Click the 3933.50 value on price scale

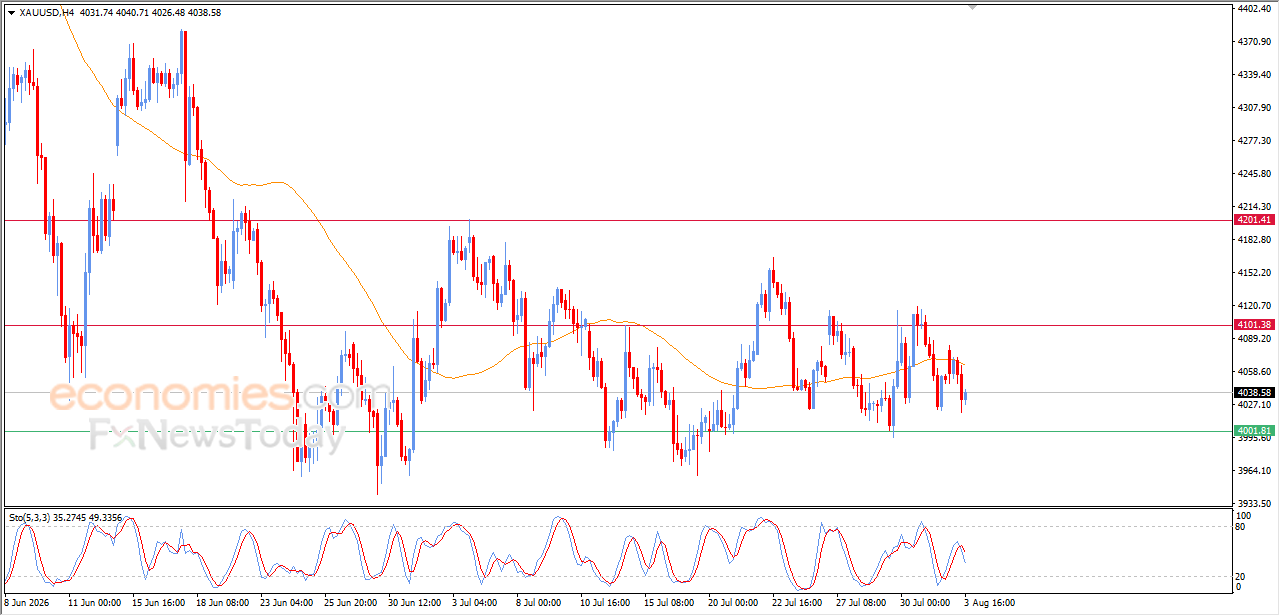pyautogui.click(x=1253, y=504)
